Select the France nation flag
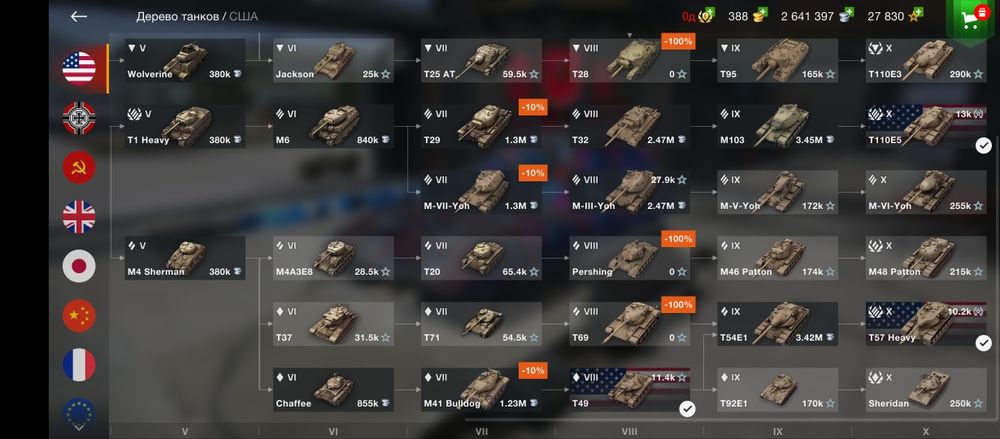The image size is (1000, 439). coord(79,365)
